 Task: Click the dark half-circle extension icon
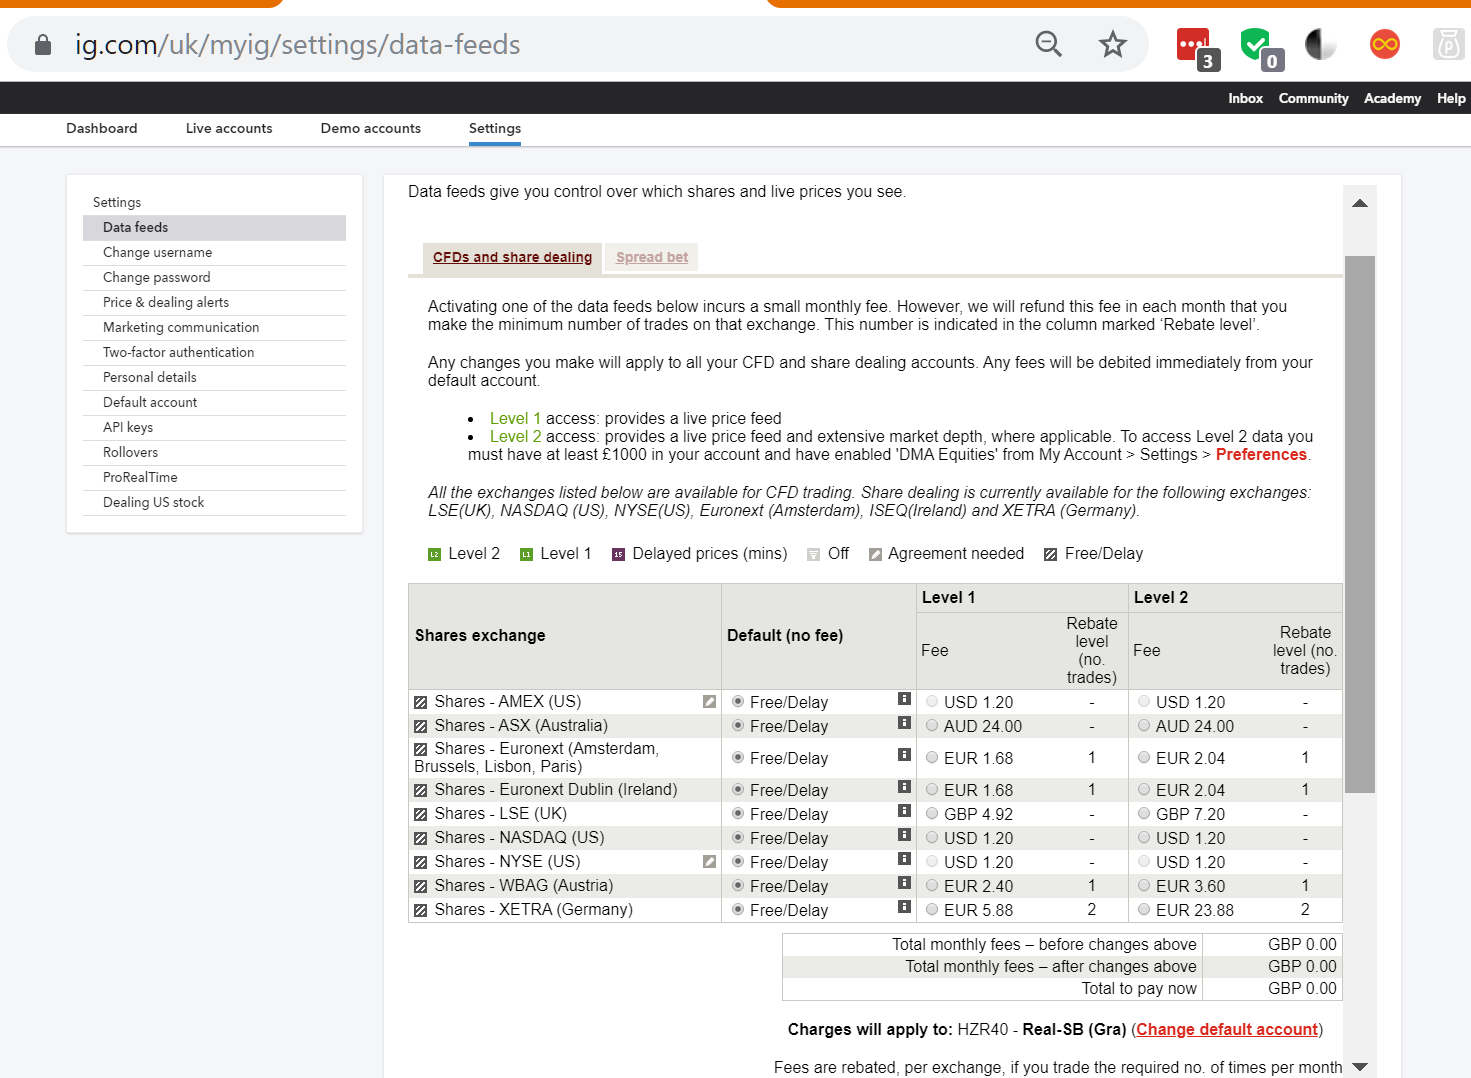coord(1320,44)
